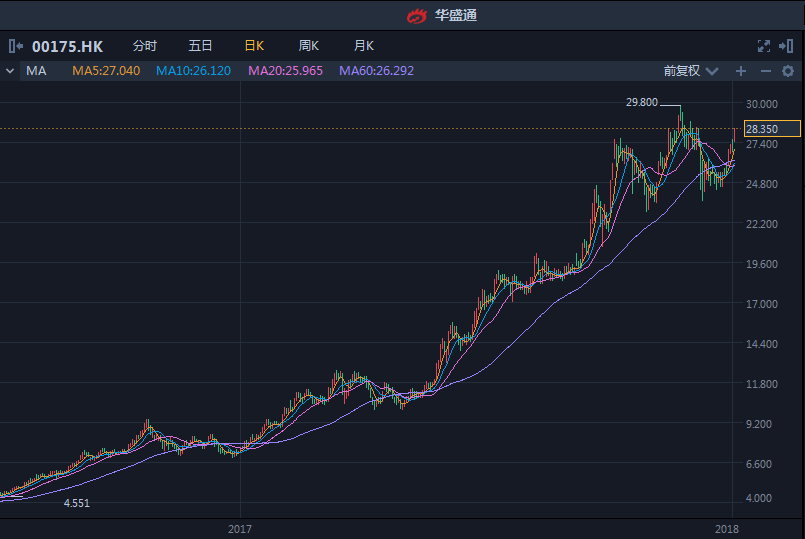Toggle fullscreen chart view icon
The height and width of the screenshot is (539, 805).
(764, 46)
